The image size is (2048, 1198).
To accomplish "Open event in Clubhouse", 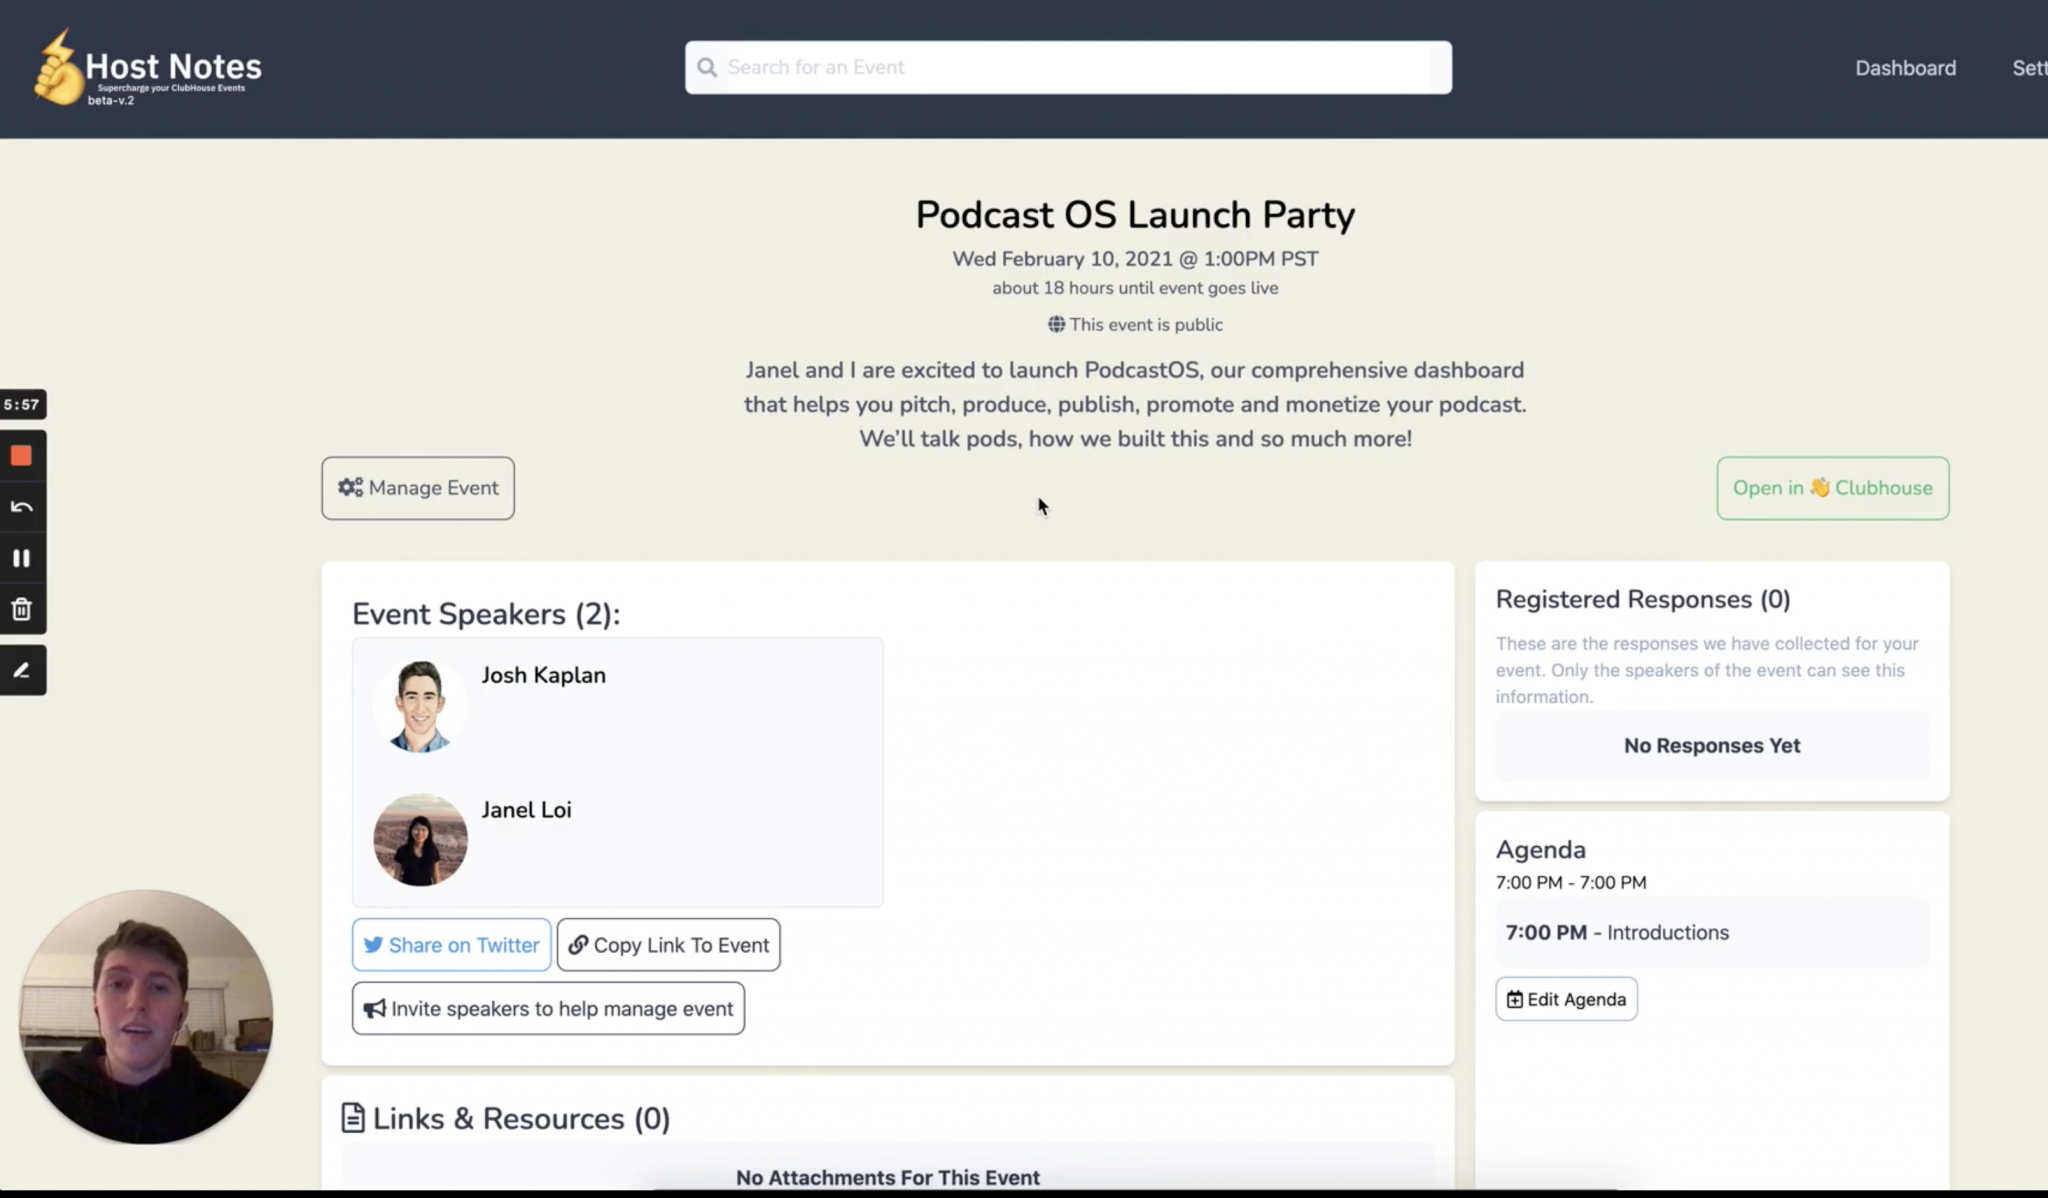I will click(1832, 488).
